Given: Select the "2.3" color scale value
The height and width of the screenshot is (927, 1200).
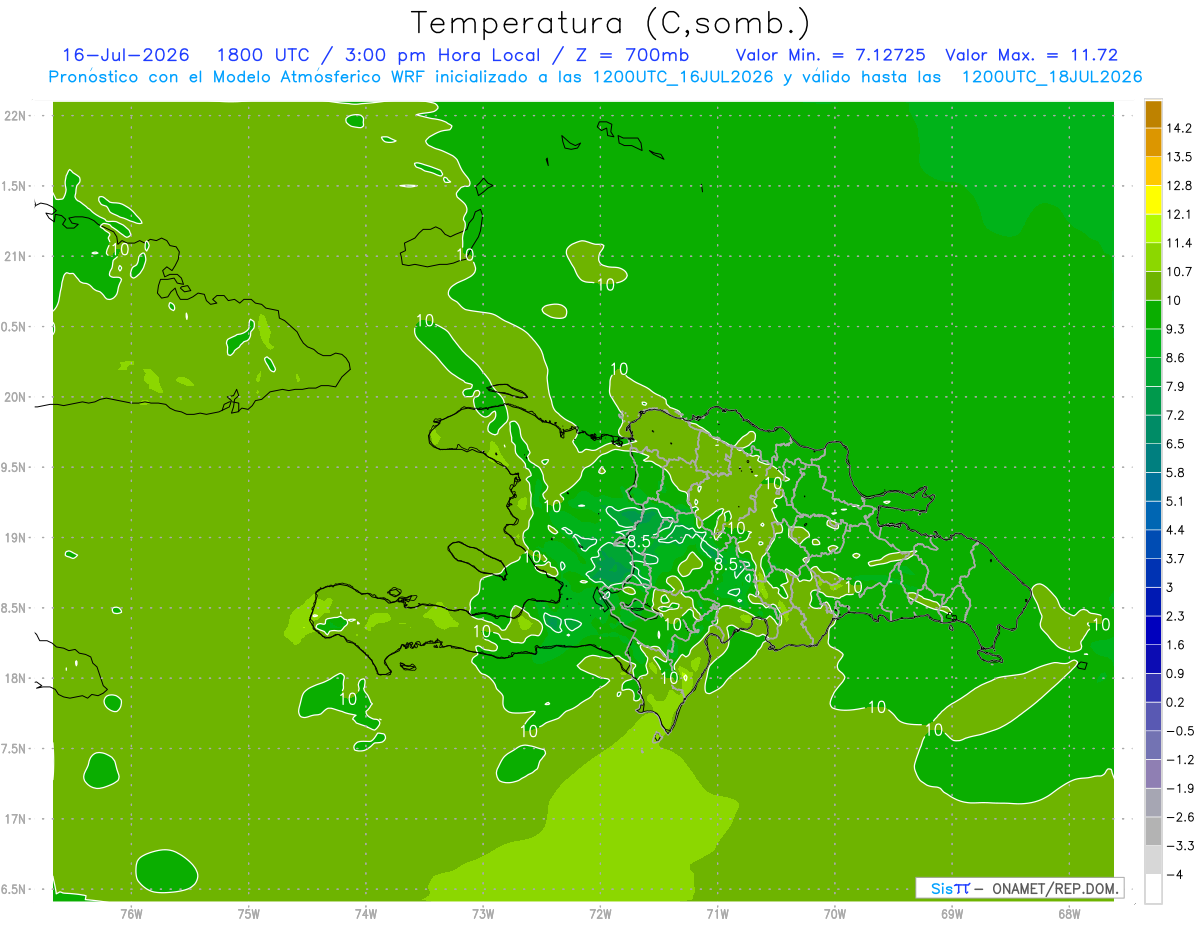Looking at the screenshot, I should tap(1176, 616).
